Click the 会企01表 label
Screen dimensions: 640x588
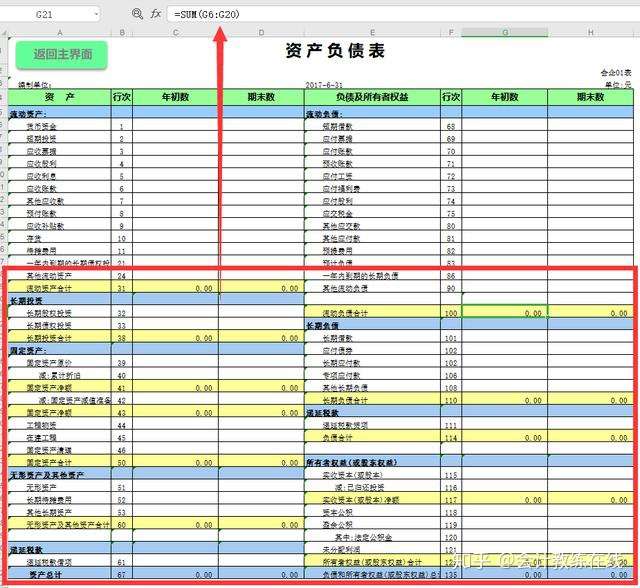pos(616,73)
